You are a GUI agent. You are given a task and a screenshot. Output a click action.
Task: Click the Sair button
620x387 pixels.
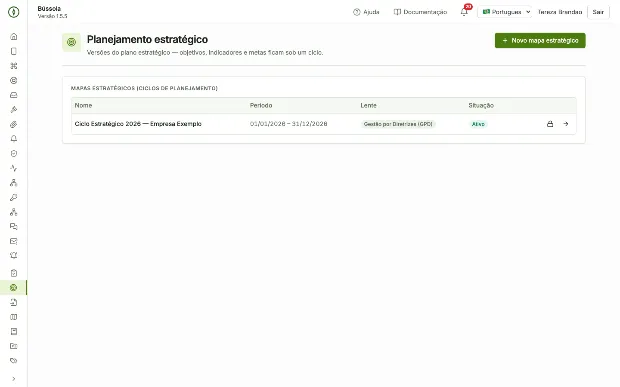click(598, 12)
